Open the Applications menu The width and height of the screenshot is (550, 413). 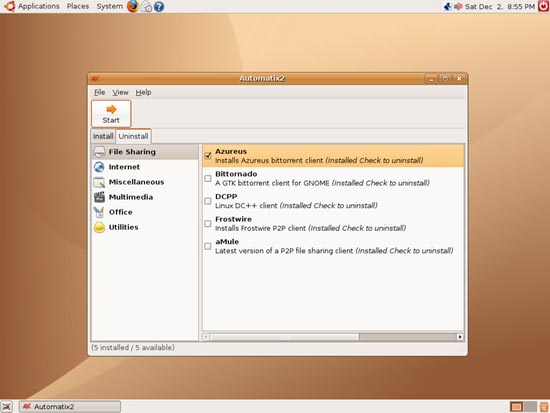[39, 6]
